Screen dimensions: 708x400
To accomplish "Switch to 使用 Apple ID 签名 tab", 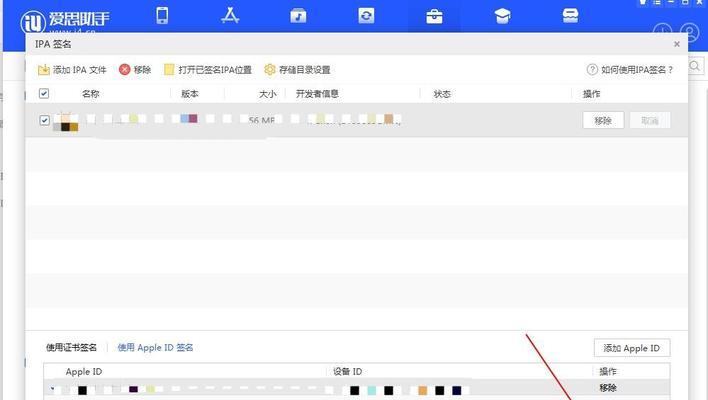I will coord(155,347).
